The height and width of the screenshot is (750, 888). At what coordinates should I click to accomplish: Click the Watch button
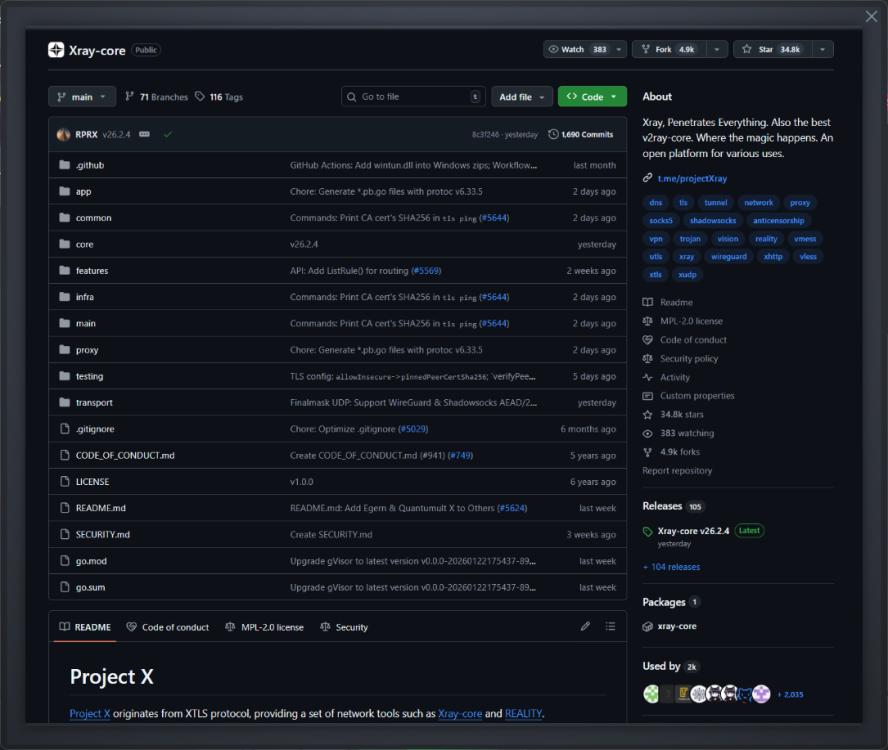(x=577, y=49)
